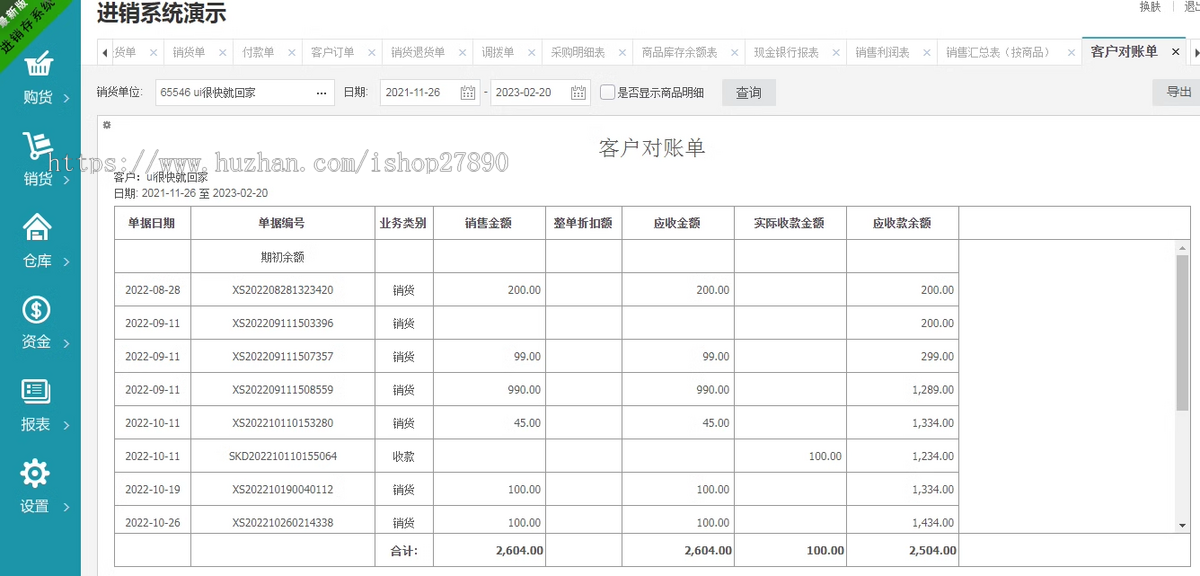1200x576 pixels.
Task: Click the 导出 export button
Action: [x=1177, y=92]
